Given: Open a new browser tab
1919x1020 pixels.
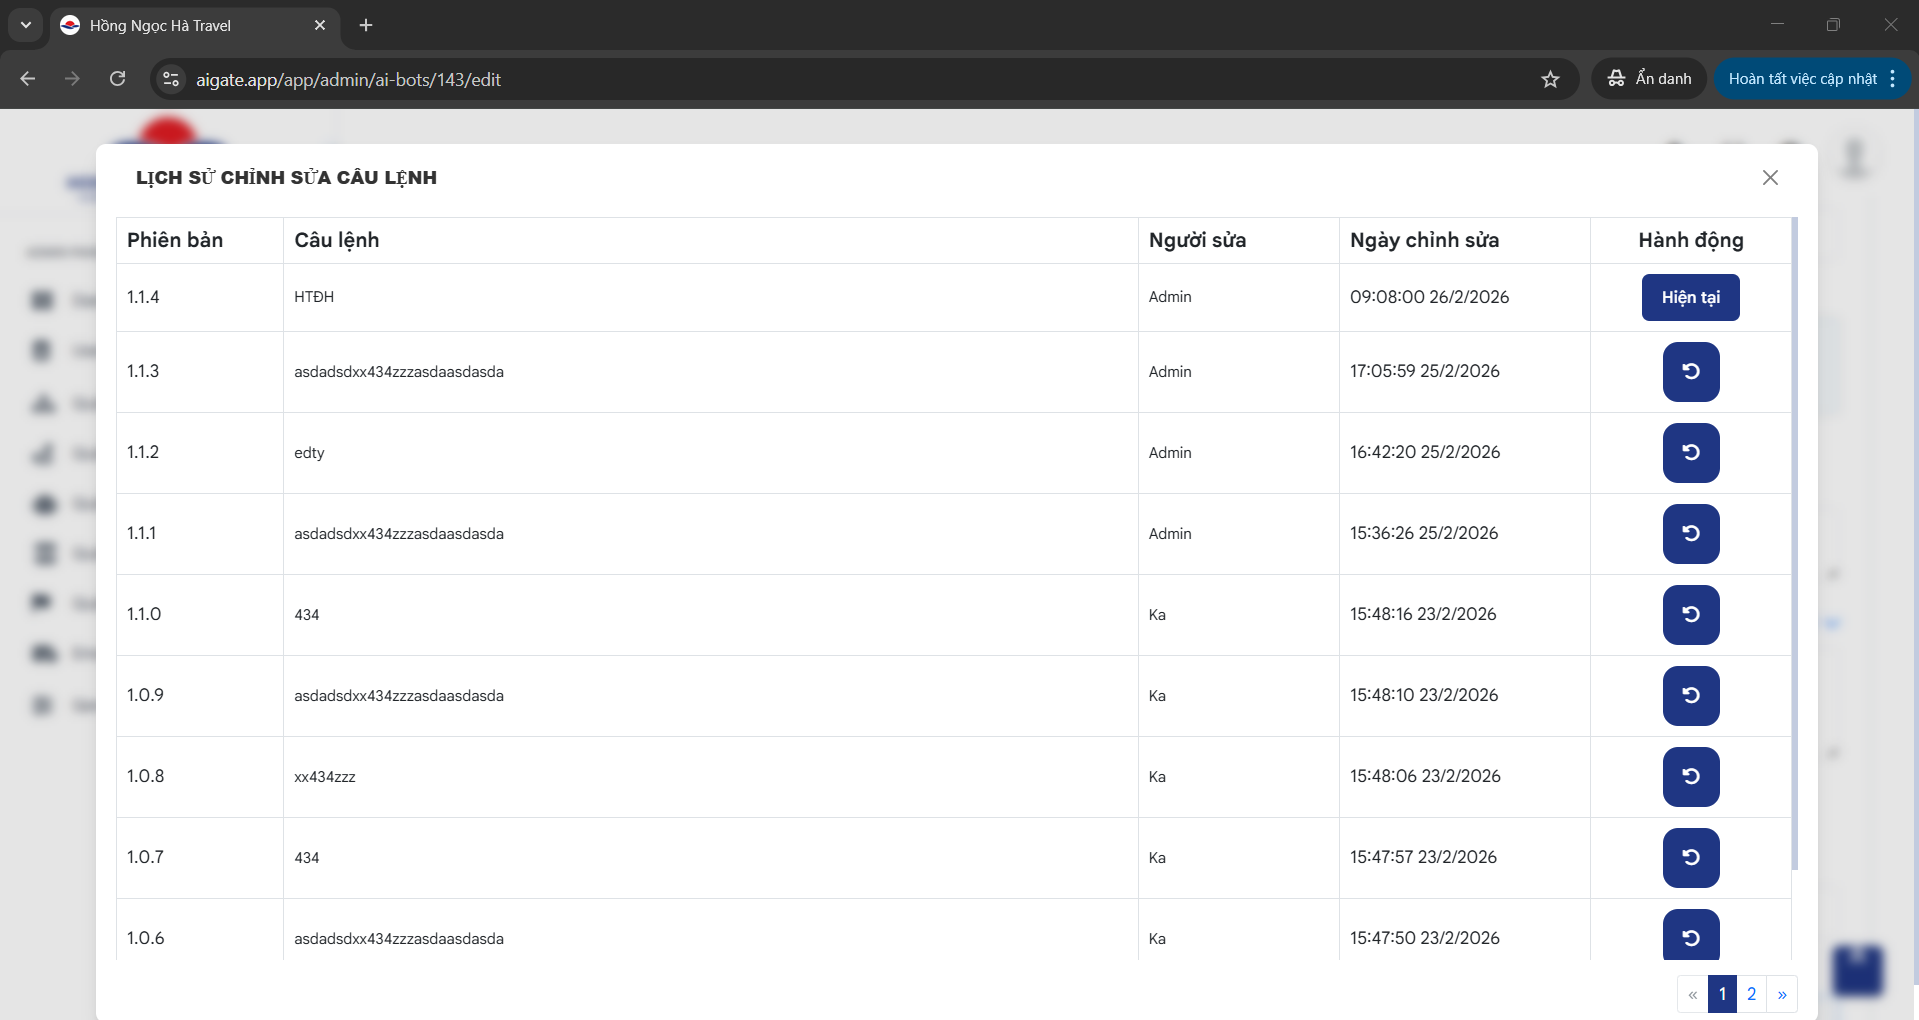Looking at the screenshot, I should point(366,25).
